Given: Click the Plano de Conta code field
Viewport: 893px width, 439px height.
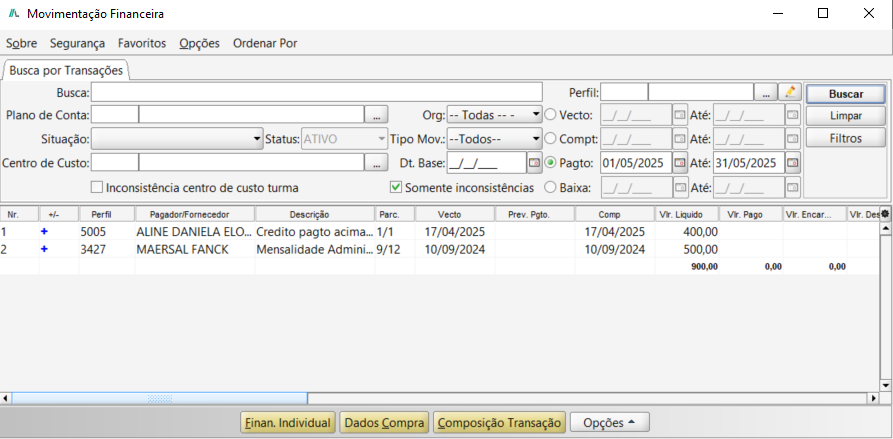Looking at the screenshot, I should pos(115,115).
